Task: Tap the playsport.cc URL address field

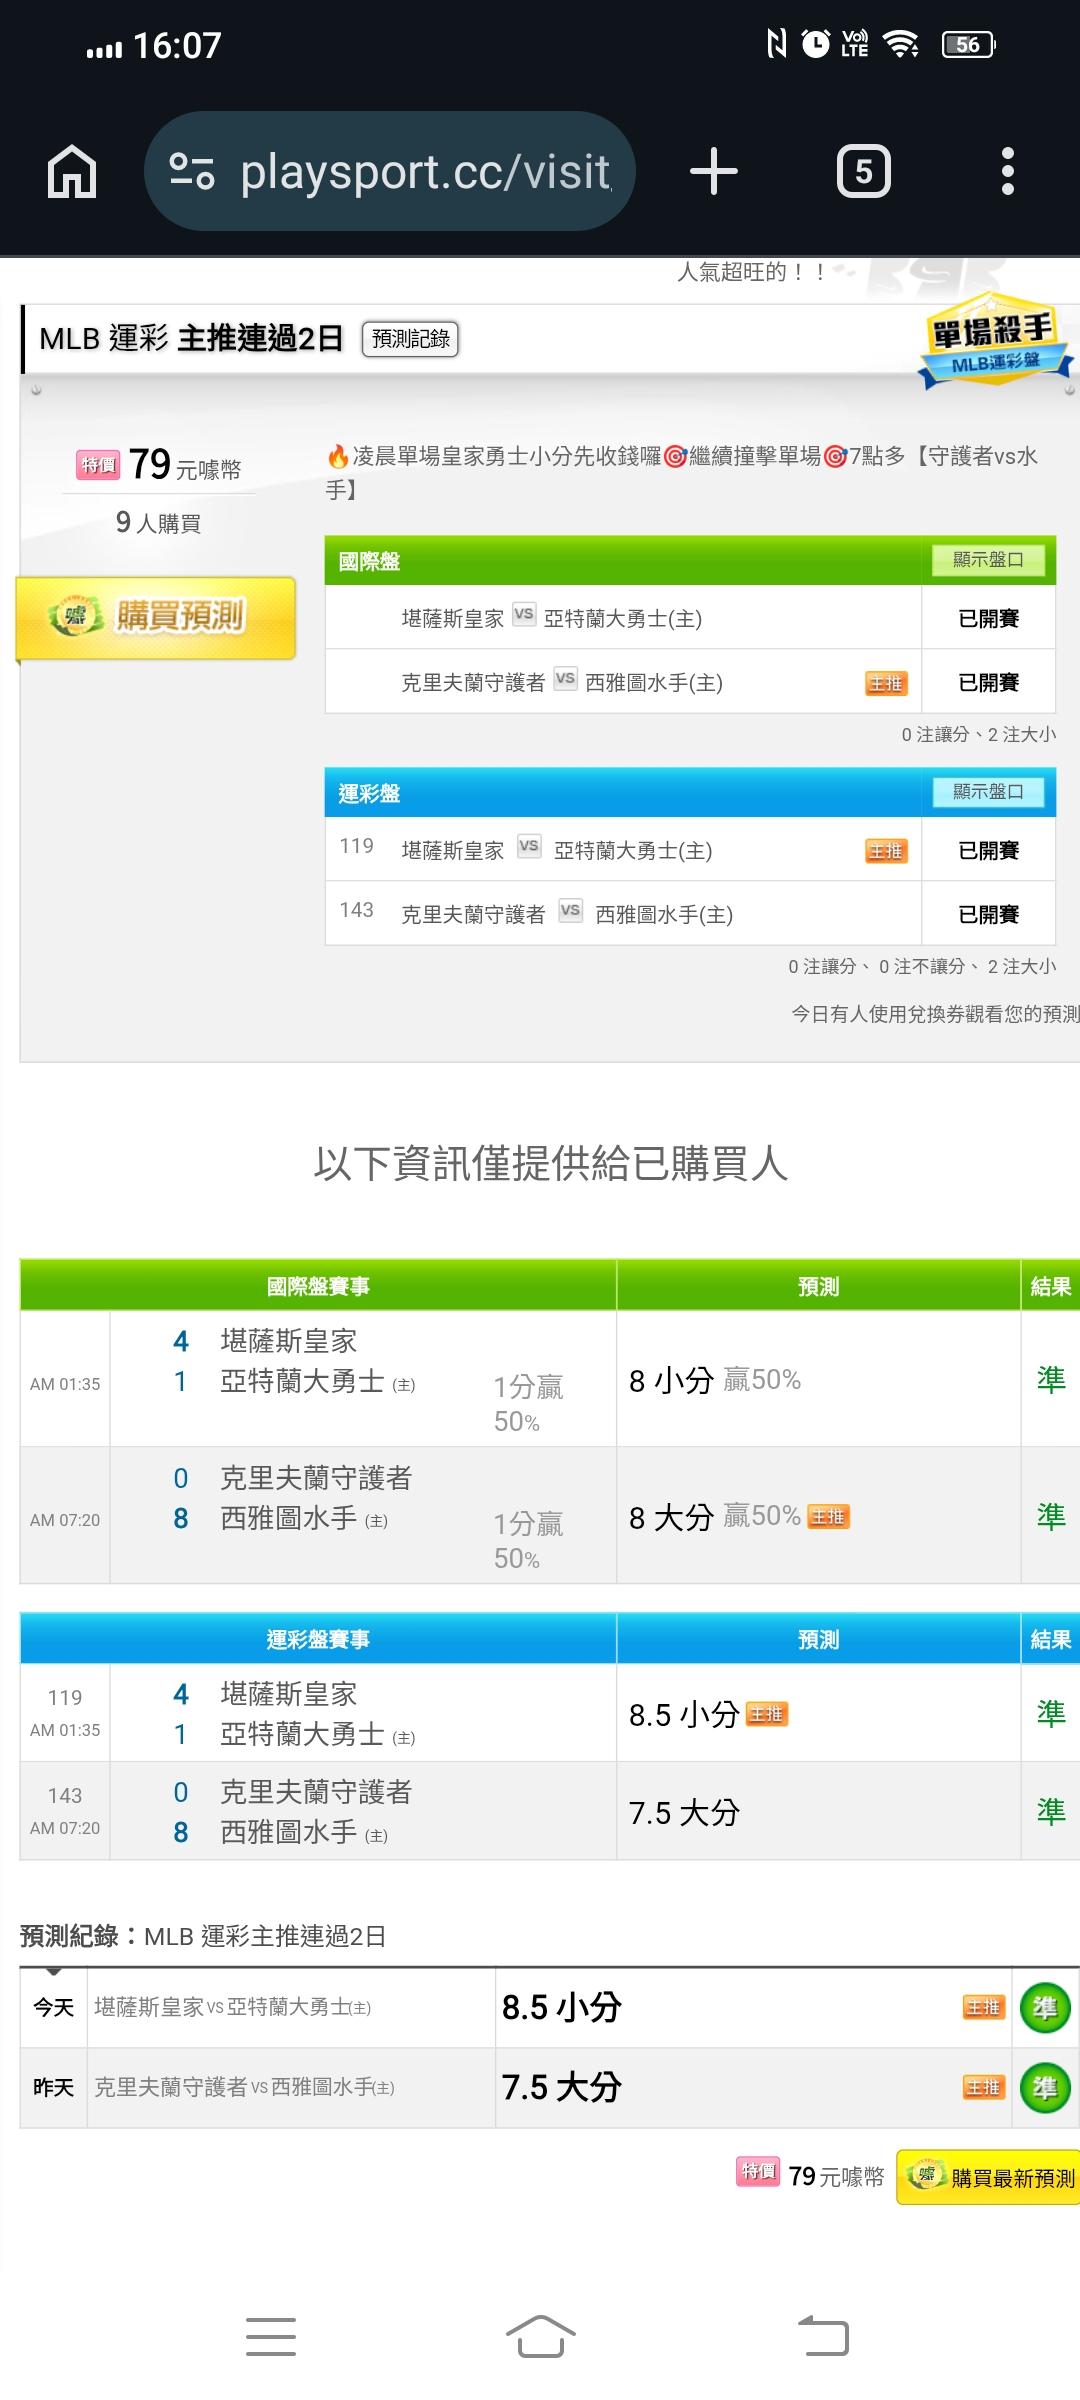Action: click(425, 171)
